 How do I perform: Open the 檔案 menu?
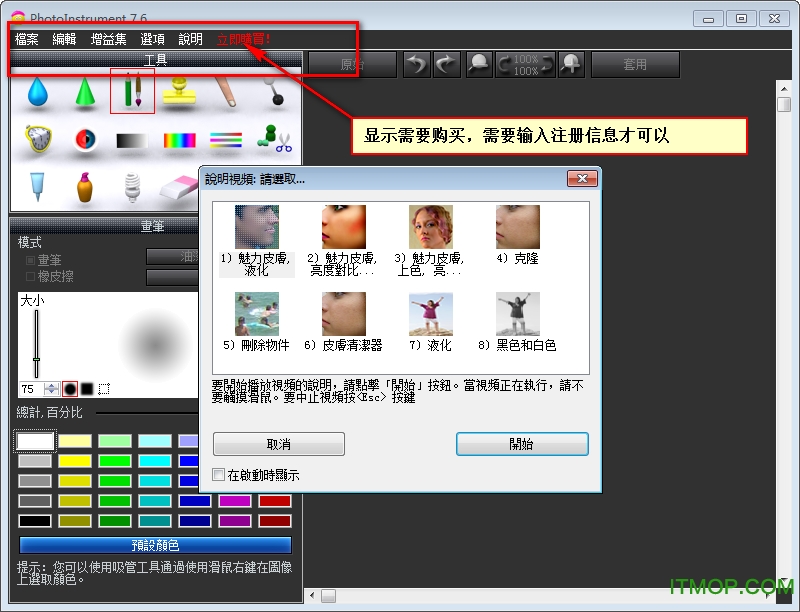[x=25, y=38]
